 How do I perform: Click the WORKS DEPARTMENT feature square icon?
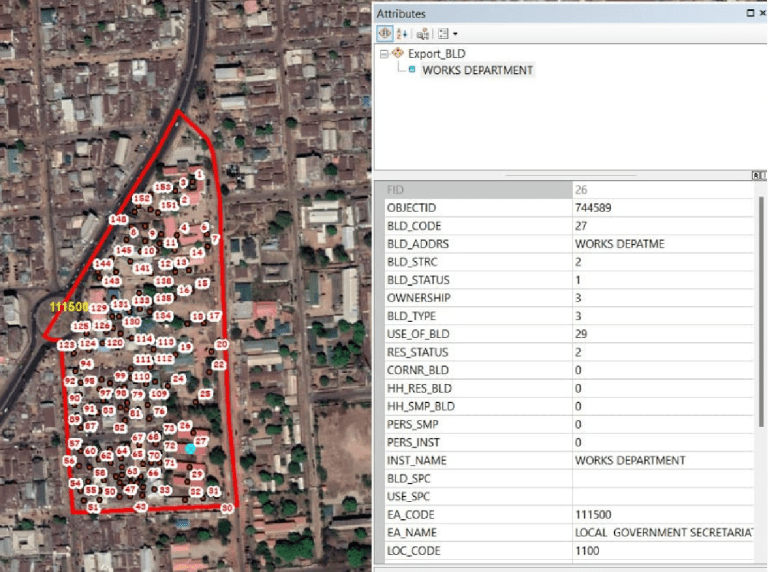[412, 70]
